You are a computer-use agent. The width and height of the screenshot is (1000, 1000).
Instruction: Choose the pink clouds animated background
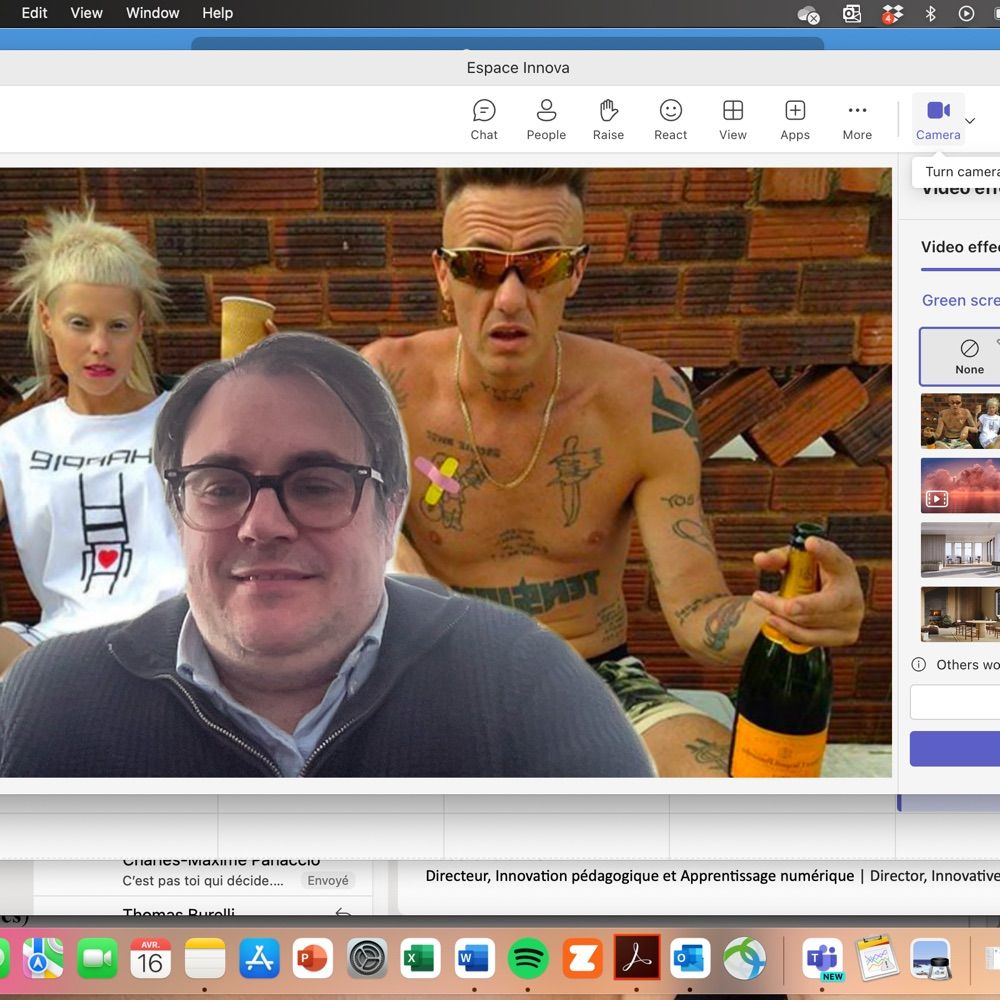pos(960,485)
